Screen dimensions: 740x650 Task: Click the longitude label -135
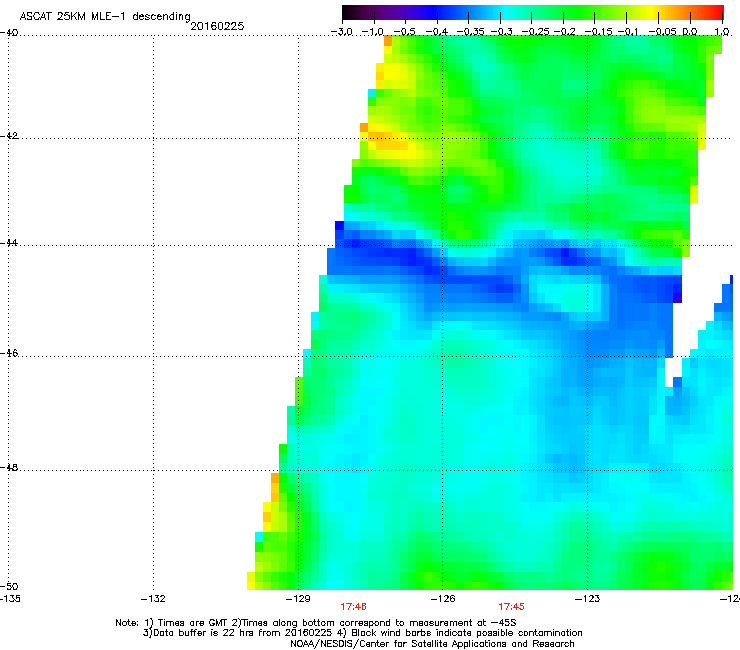(x=10, y=599)
